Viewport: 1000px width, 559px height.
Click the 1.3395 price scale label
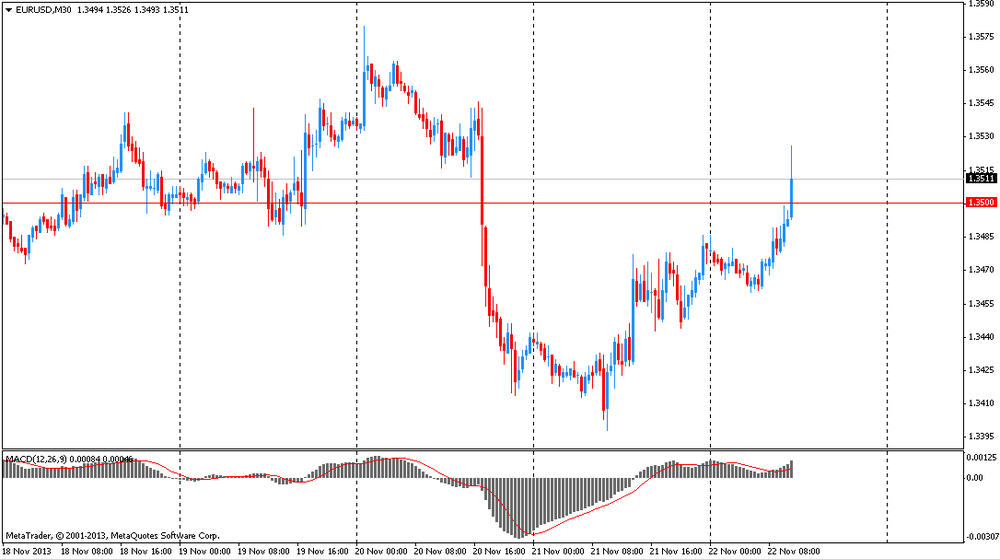pos(980,437)
